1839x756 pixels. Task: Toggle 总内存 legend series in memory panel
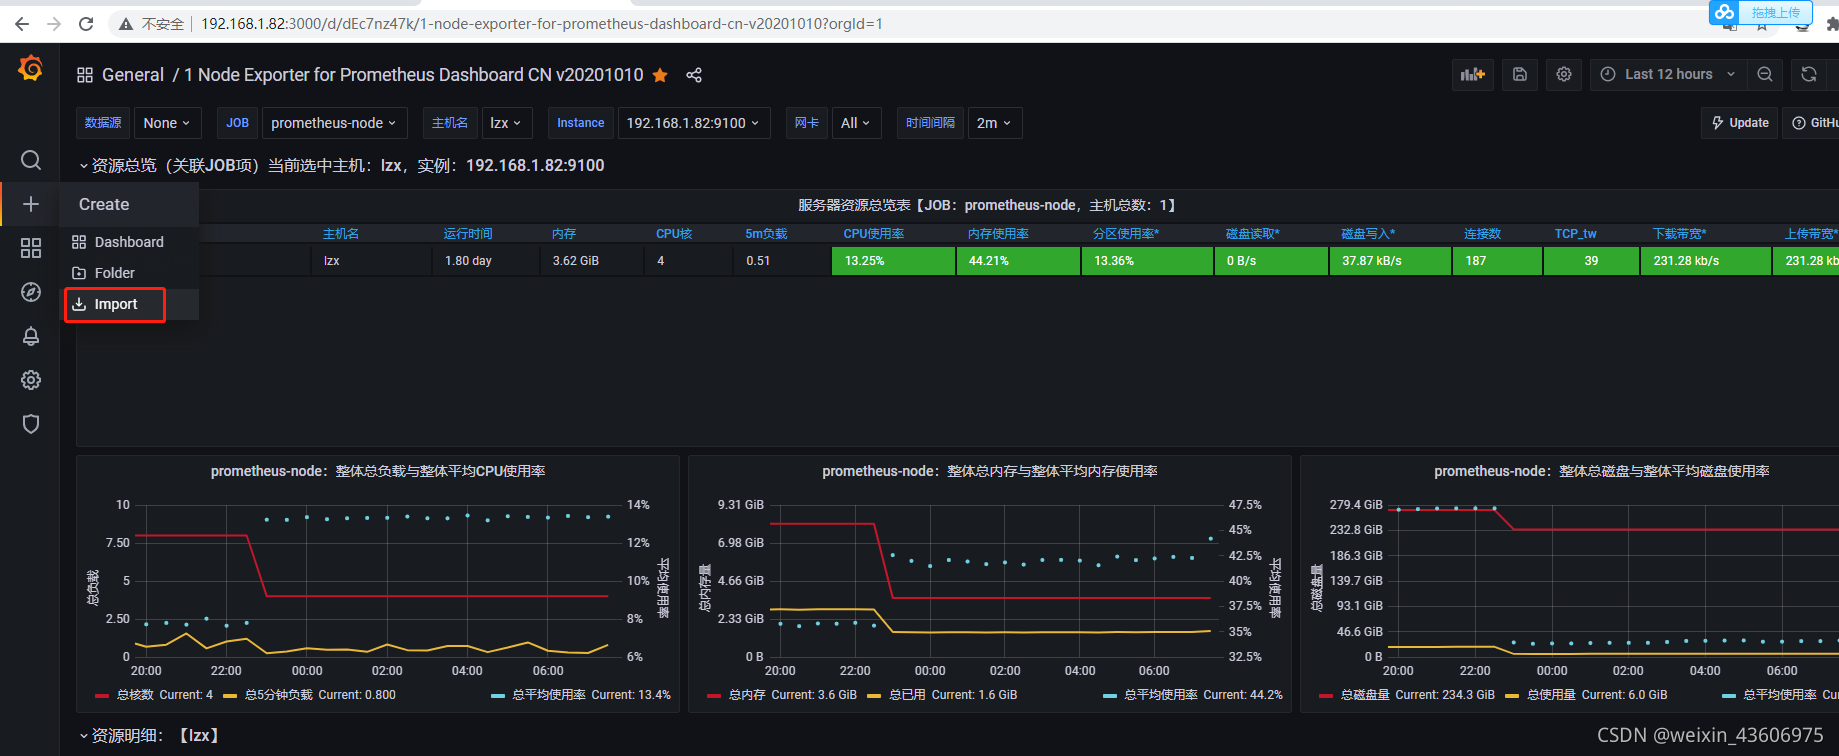tap(746, 695)
